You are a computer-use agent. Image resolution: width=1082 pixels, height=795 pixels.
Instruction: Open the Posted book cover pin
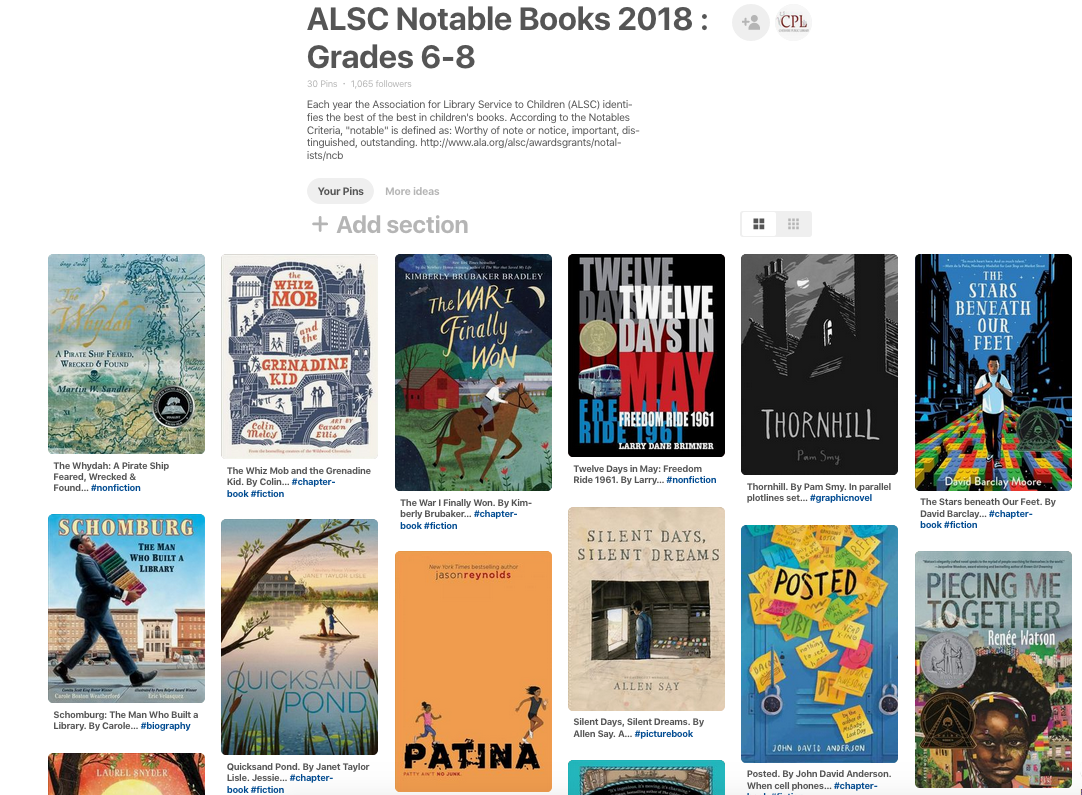819,644
